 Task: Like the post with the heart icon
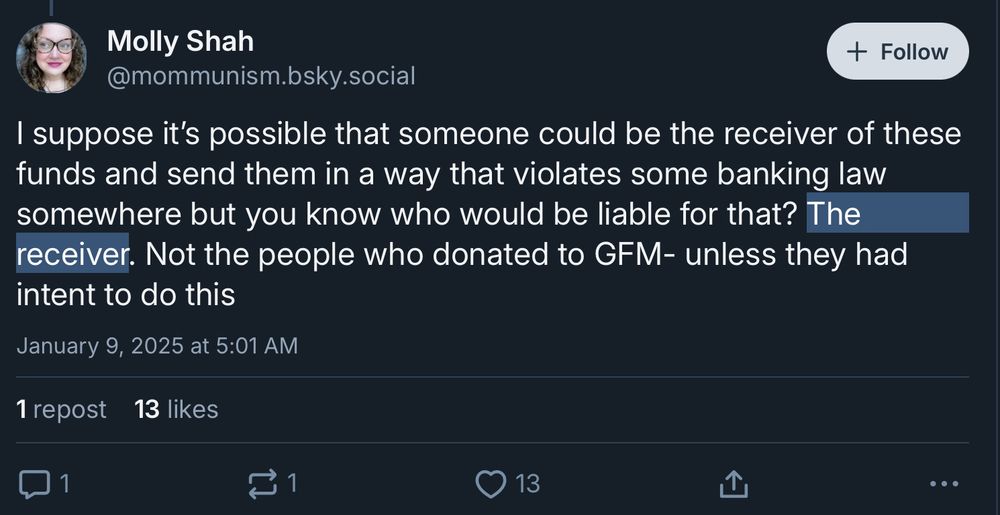tap(491, 484)
